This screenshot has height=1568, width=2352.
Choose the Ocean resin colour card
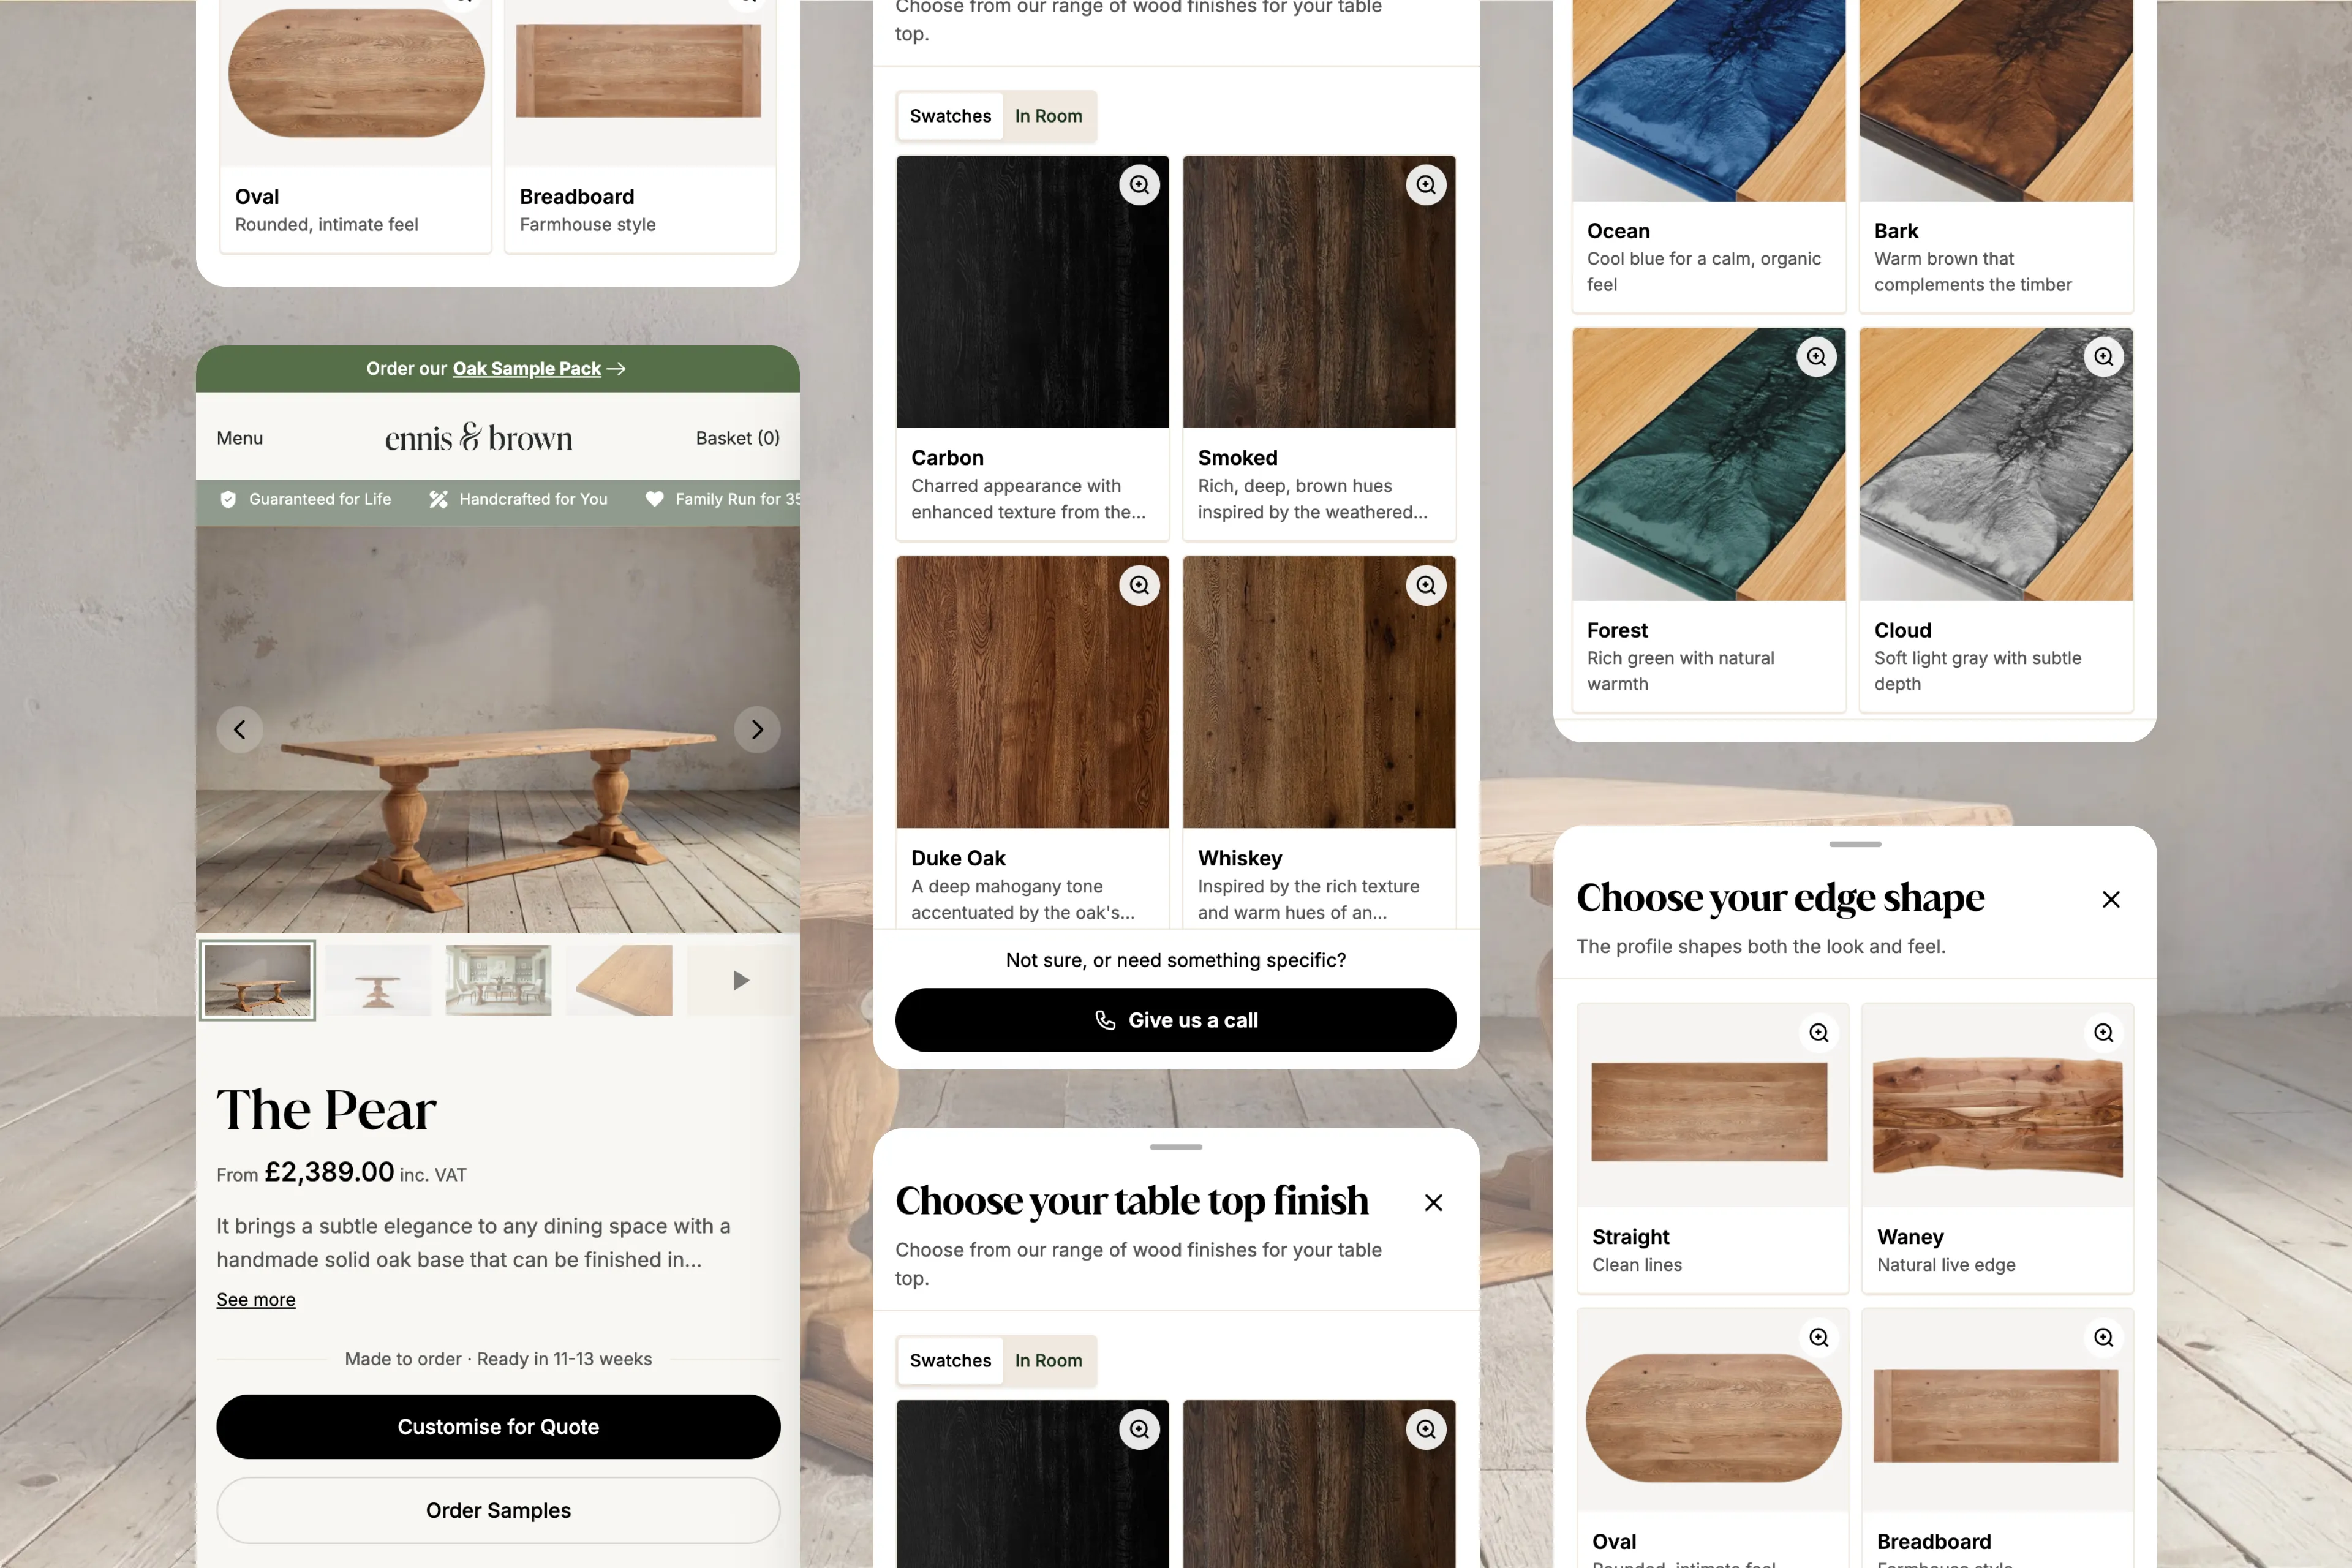pyautogui.click(x=1708, y=155)
